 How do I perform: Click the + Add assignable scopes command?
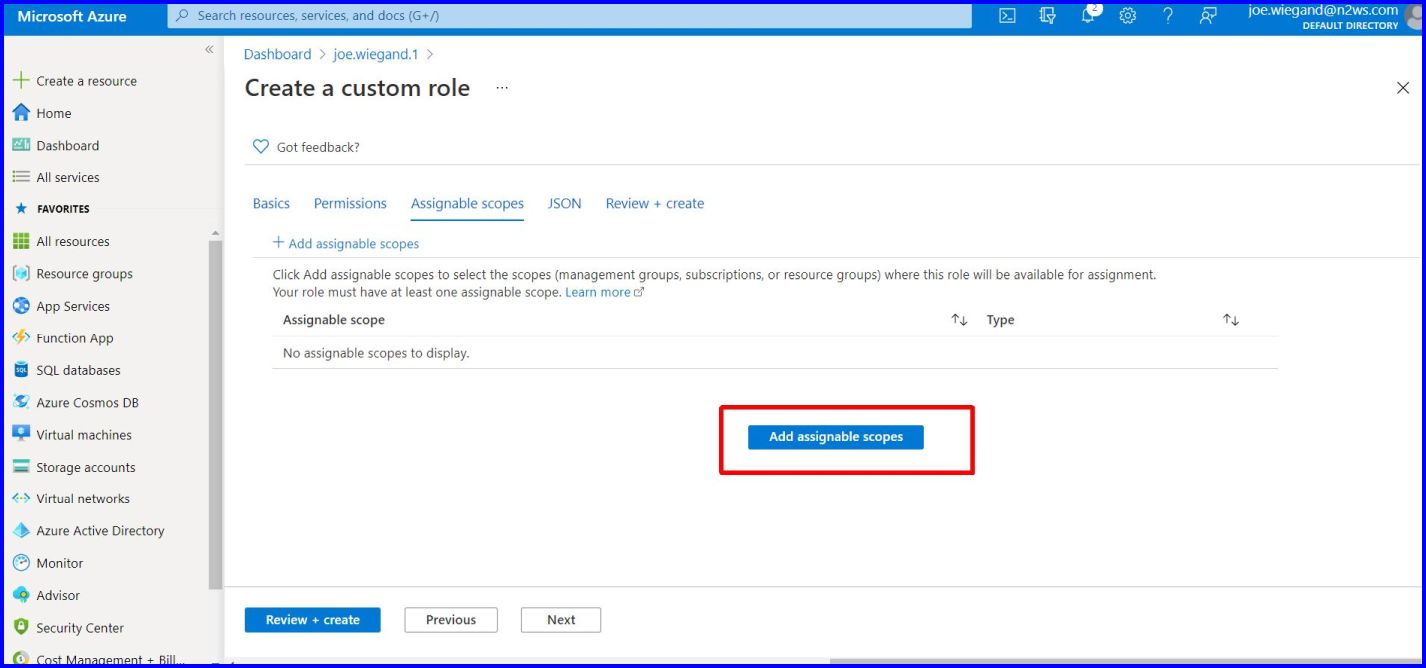pos(346,243)
